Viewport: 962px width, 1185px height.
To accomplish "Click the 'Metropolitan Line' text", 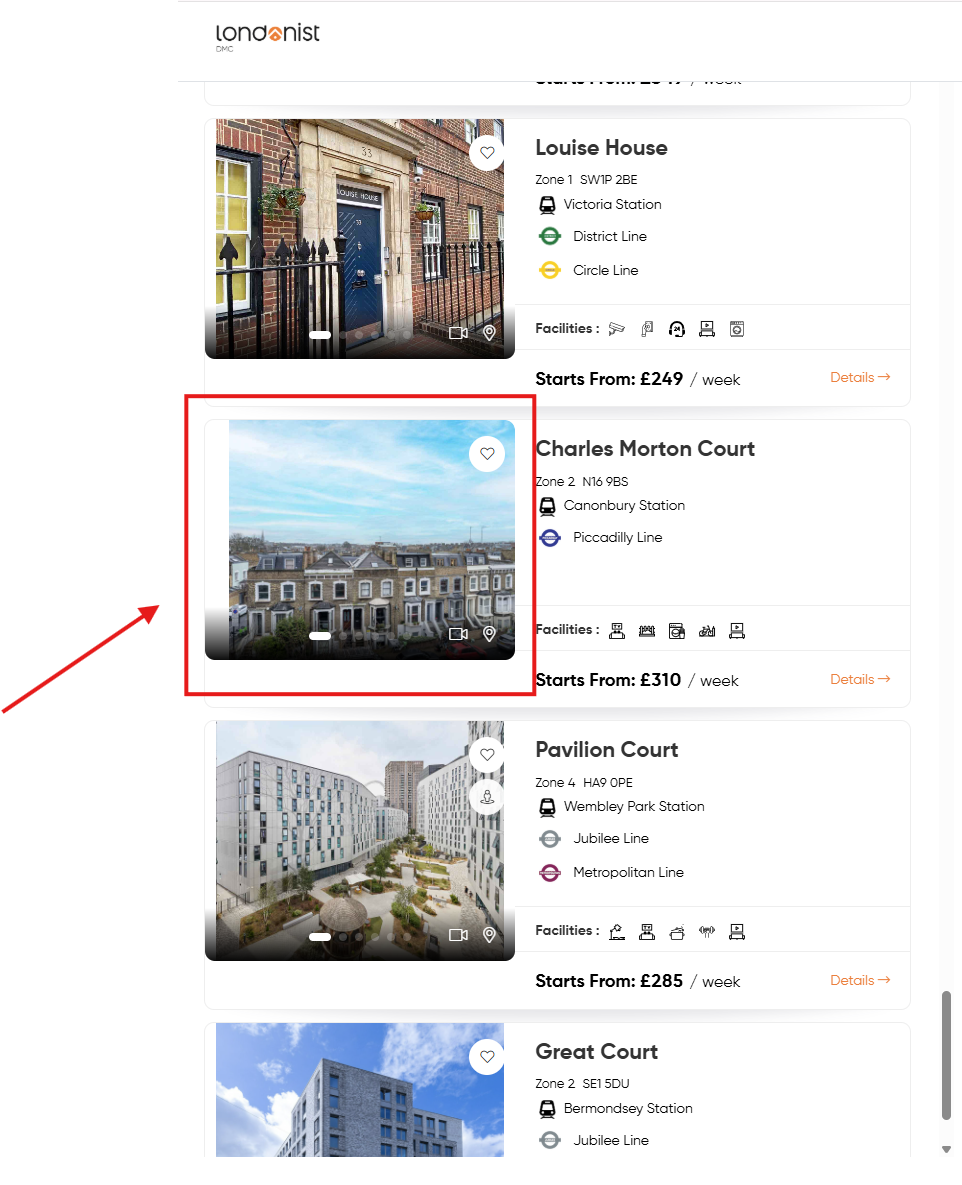I will tap(628, 873).
